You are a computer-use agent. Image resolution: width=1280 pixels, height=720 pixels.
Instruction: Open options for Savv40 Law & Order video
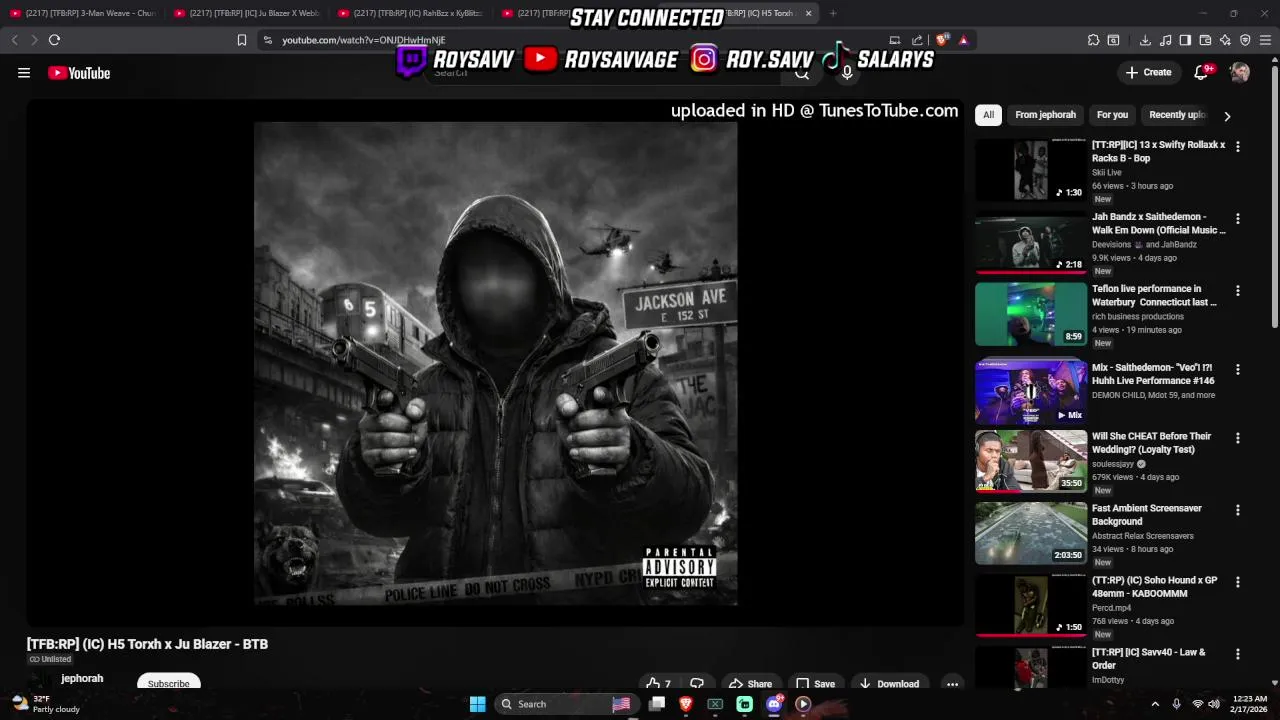click(1237, 654)
